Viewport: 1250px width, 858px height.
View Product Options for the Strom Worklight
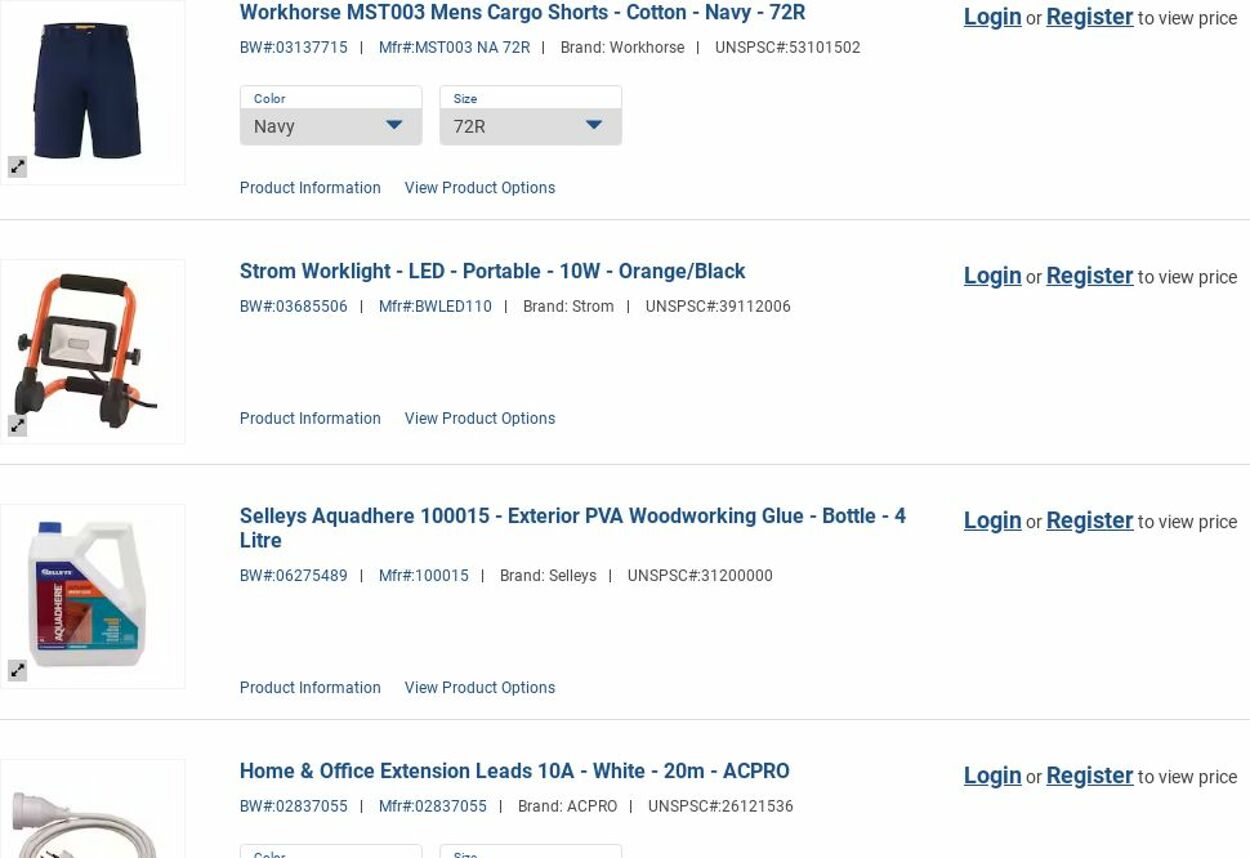pos(479,419)
